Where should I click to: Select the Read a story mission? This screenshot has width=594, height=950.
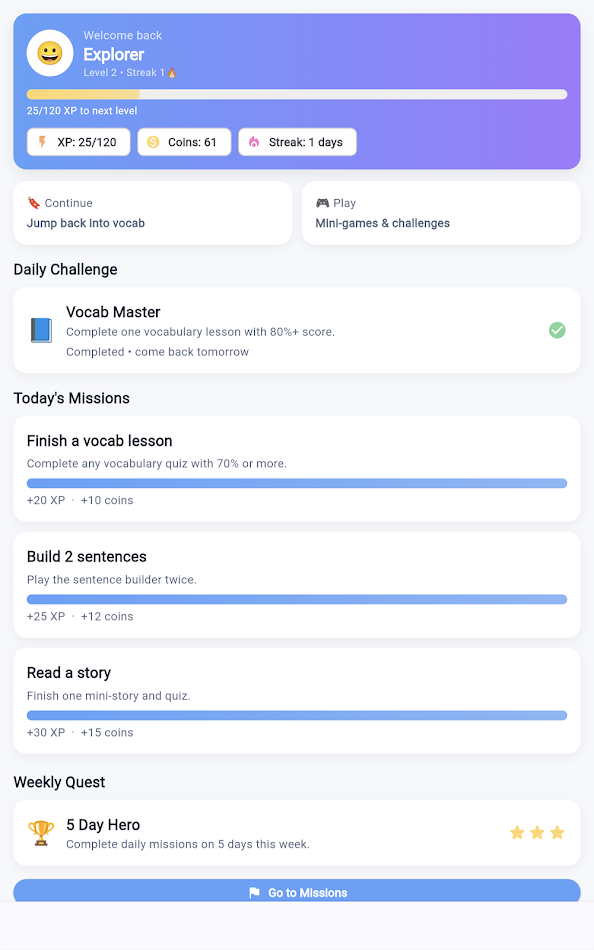point(297,701)
